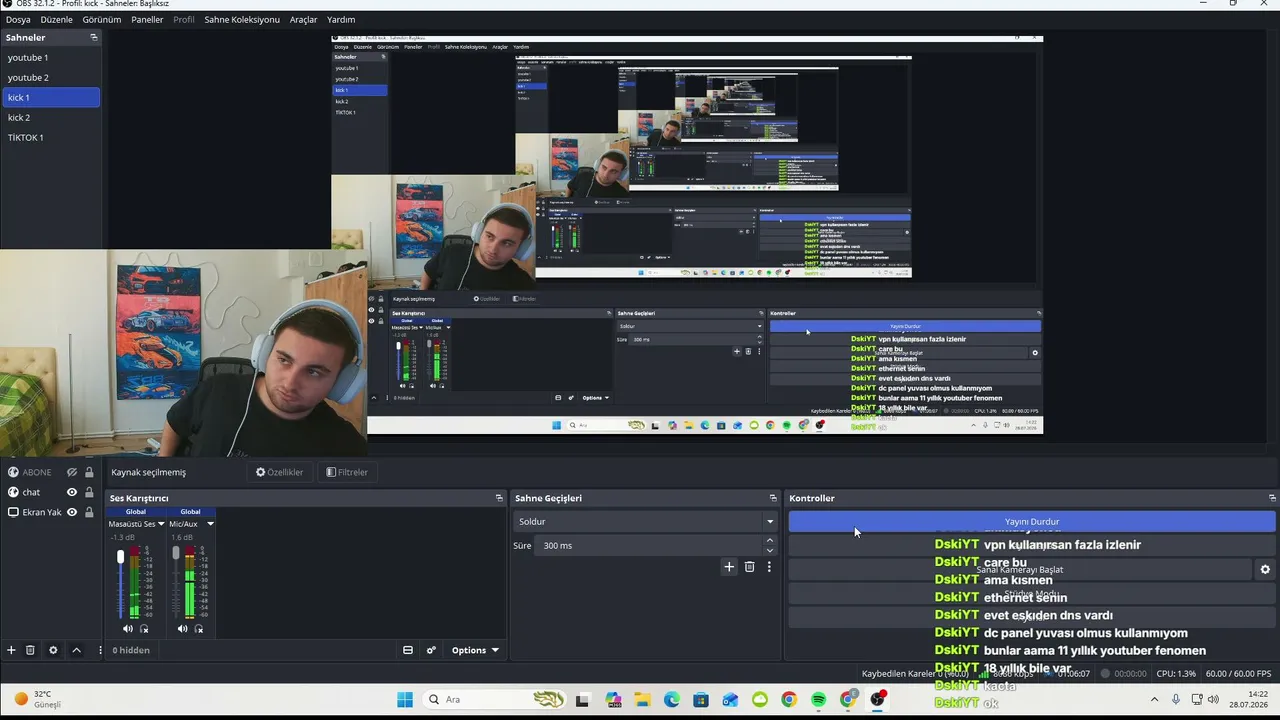Add a new source with the plus icon
This screenshot has width=1280, height=720.
click(11, 650)
